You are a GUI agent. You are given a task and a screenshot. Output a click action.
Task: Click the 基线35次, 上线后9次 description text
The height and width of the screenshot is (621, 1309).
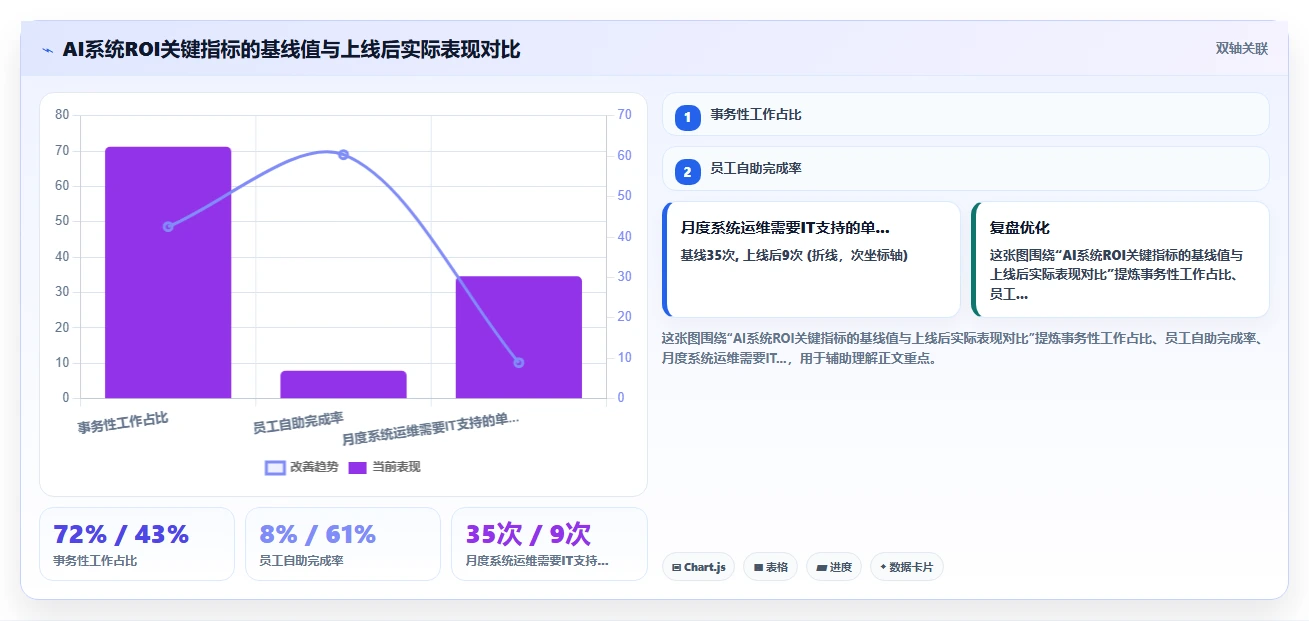pos(794,255)
